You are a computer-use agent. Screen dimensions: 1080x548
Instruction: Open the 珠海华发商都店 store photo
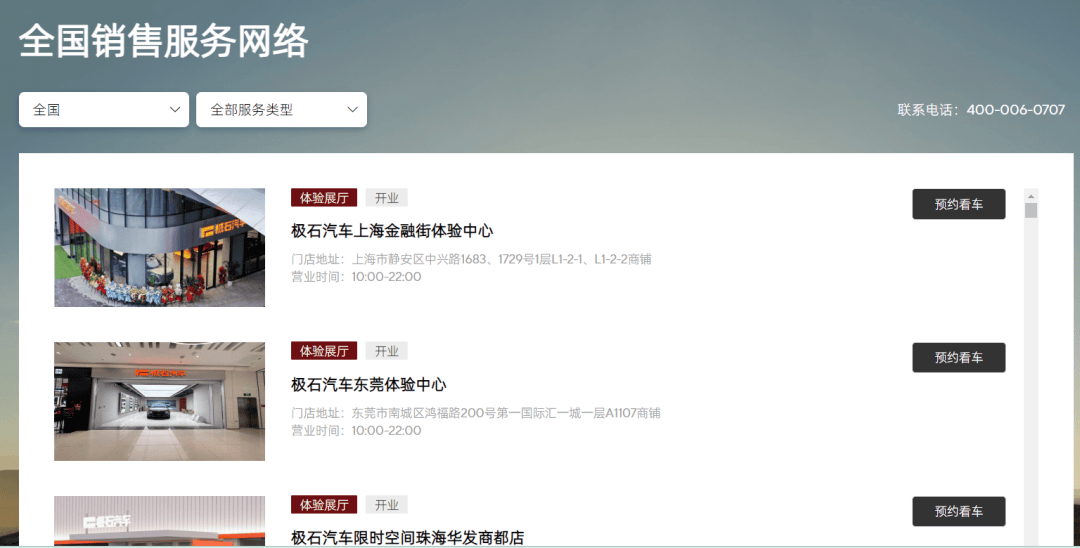(x=160, y=521)
